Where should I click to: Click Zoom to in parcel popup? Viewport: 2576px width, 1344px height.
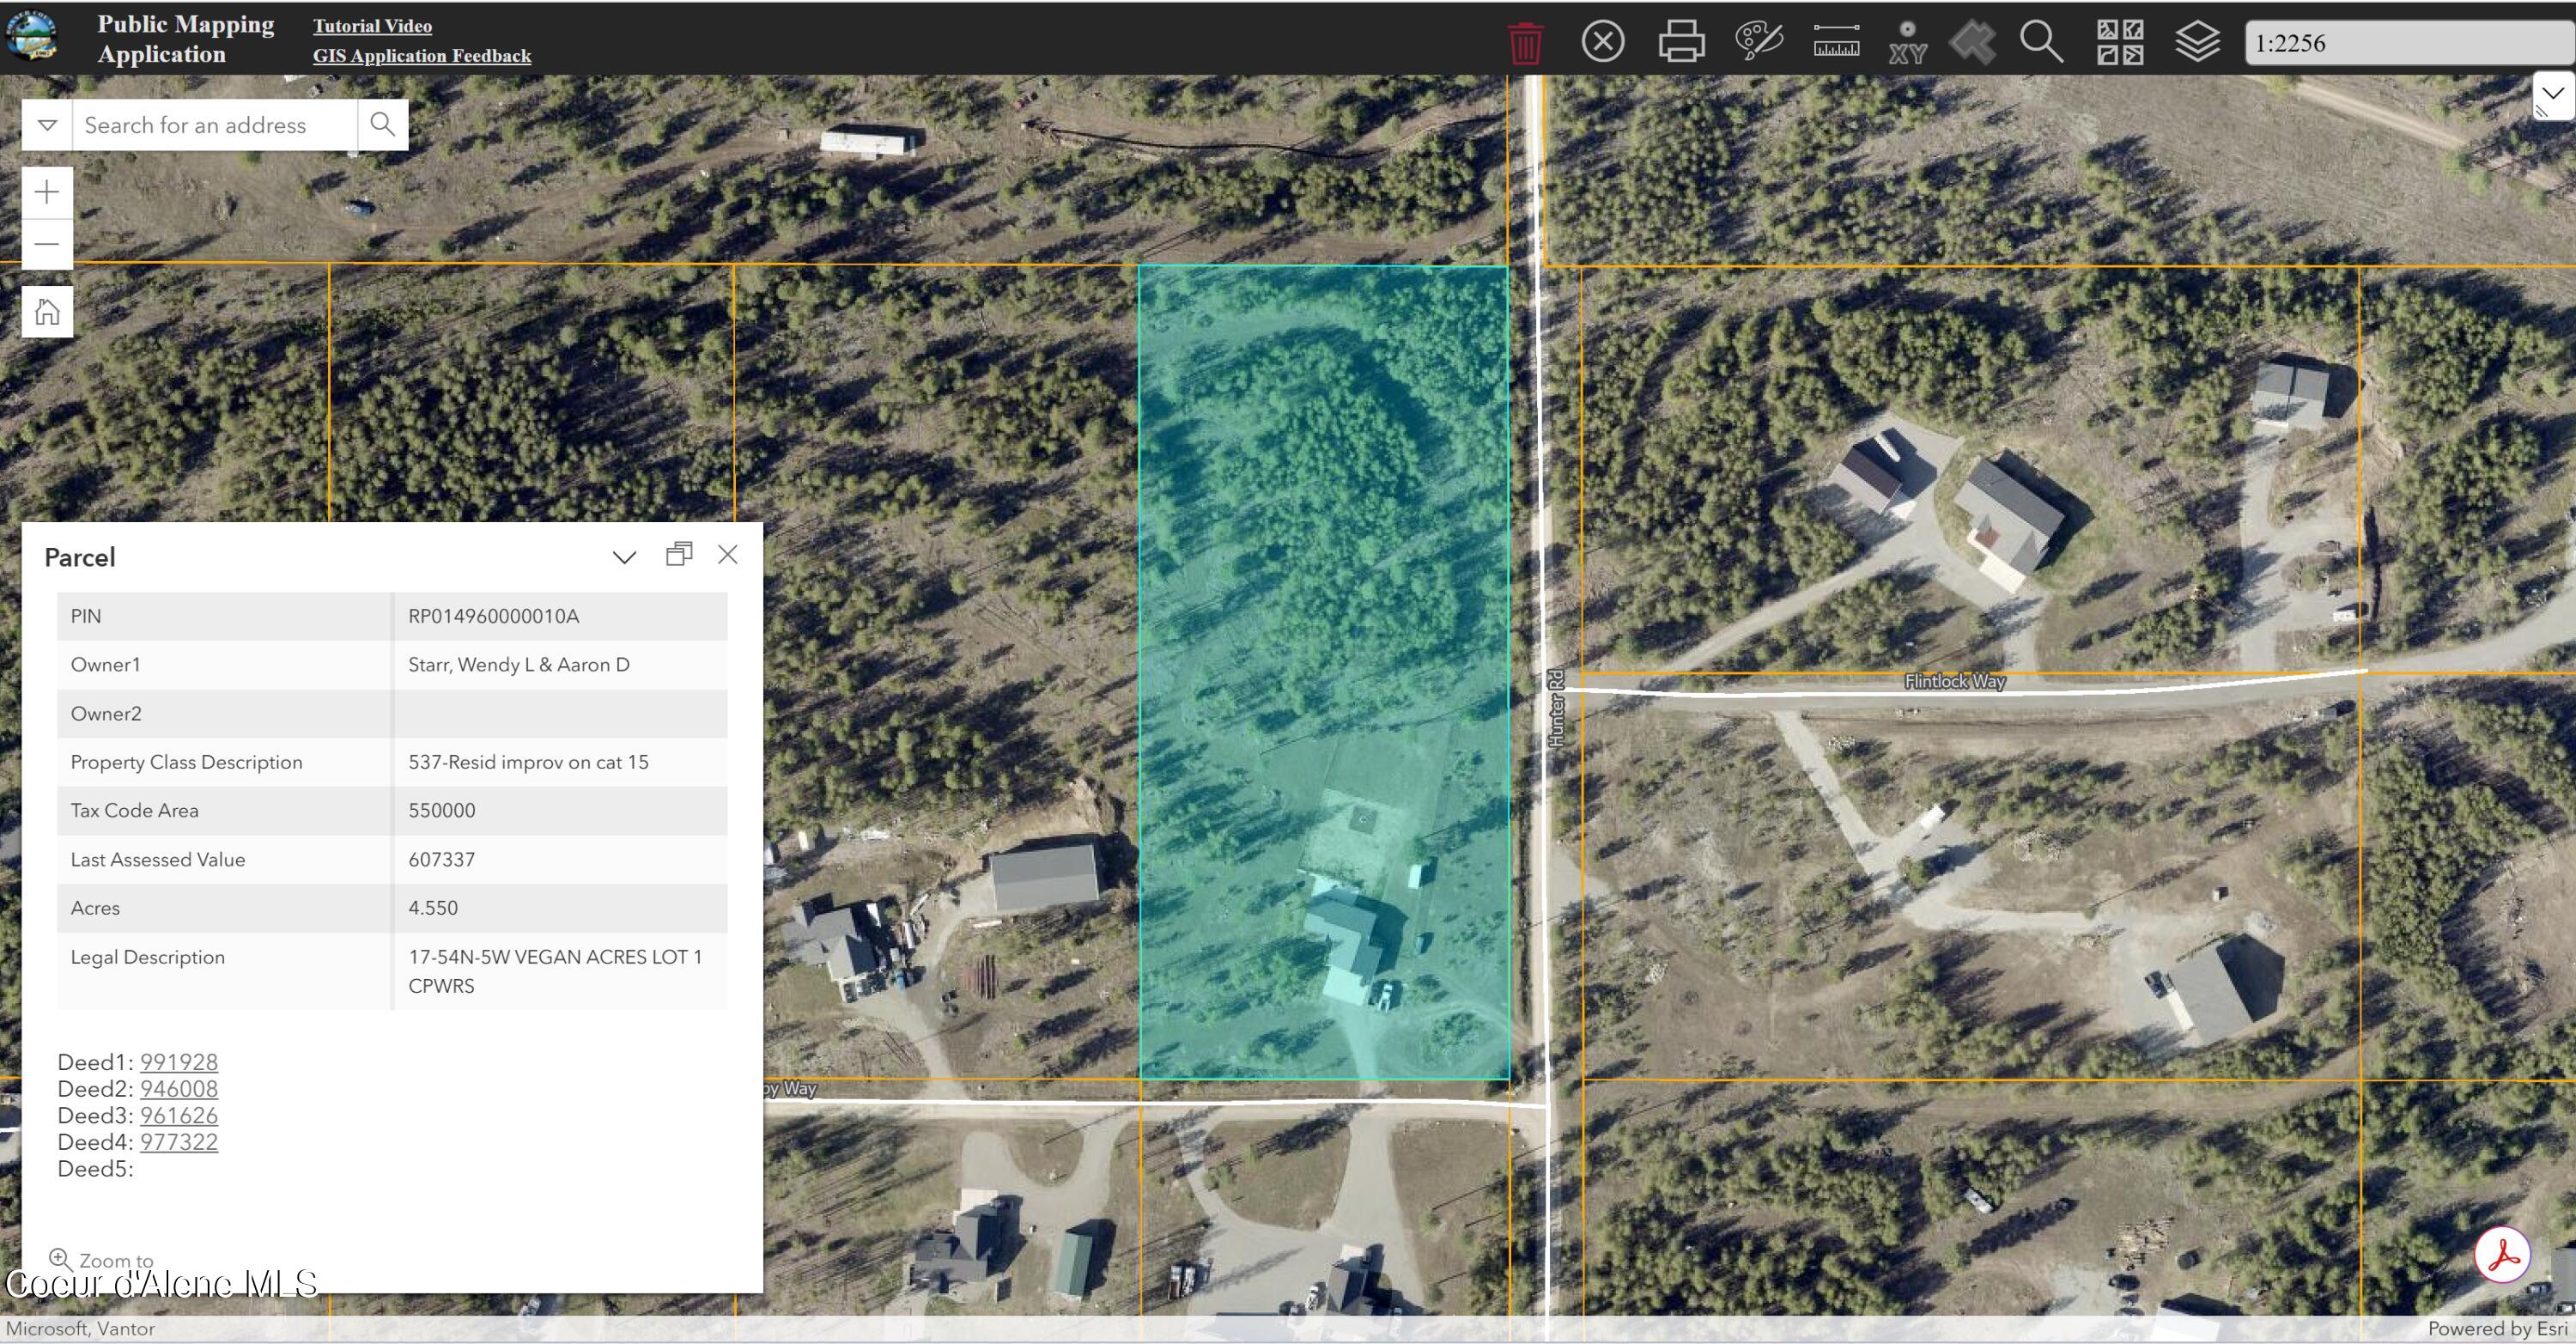(x=102, y=1260)
